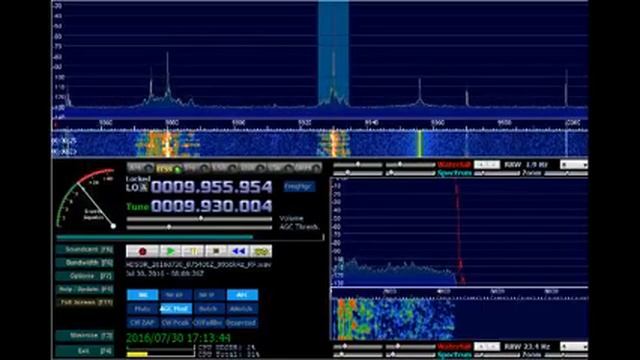Toggle the NB IF noise blanker
The height and width of the screenshot is (360, 640).
[x=209, y=295]
